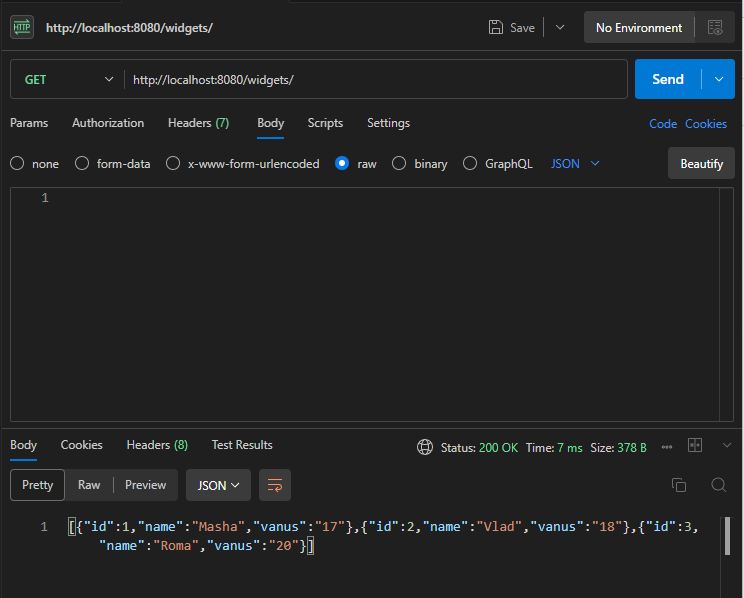Select the none body type option
This screenshot has height=598, width=744.
point(17,163)
